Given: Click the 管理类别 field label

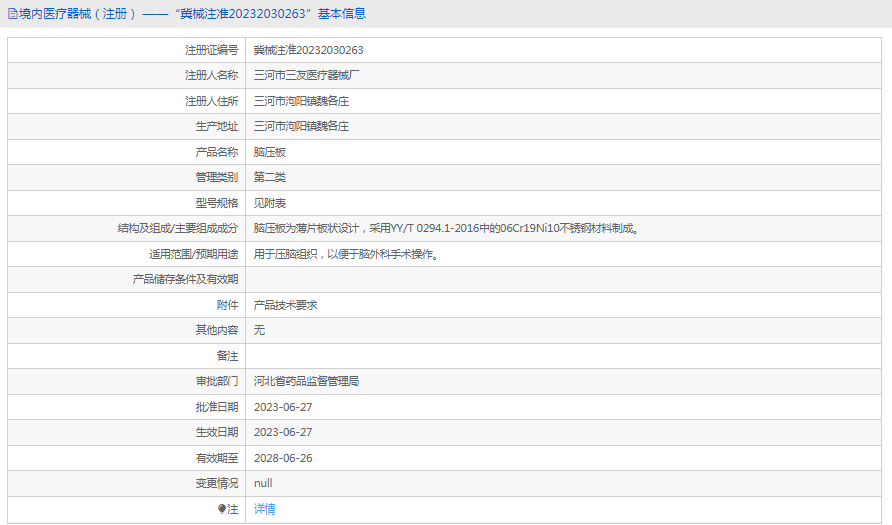Looking at the screenshot, I should point(217,177).
